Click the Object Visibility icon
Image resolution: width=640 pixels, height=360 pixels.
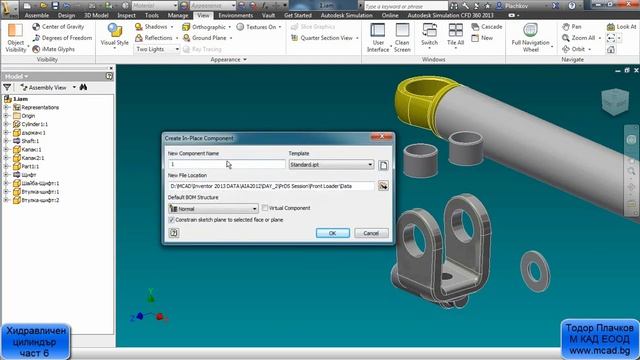pyautogui.click(x=15, y=31)
